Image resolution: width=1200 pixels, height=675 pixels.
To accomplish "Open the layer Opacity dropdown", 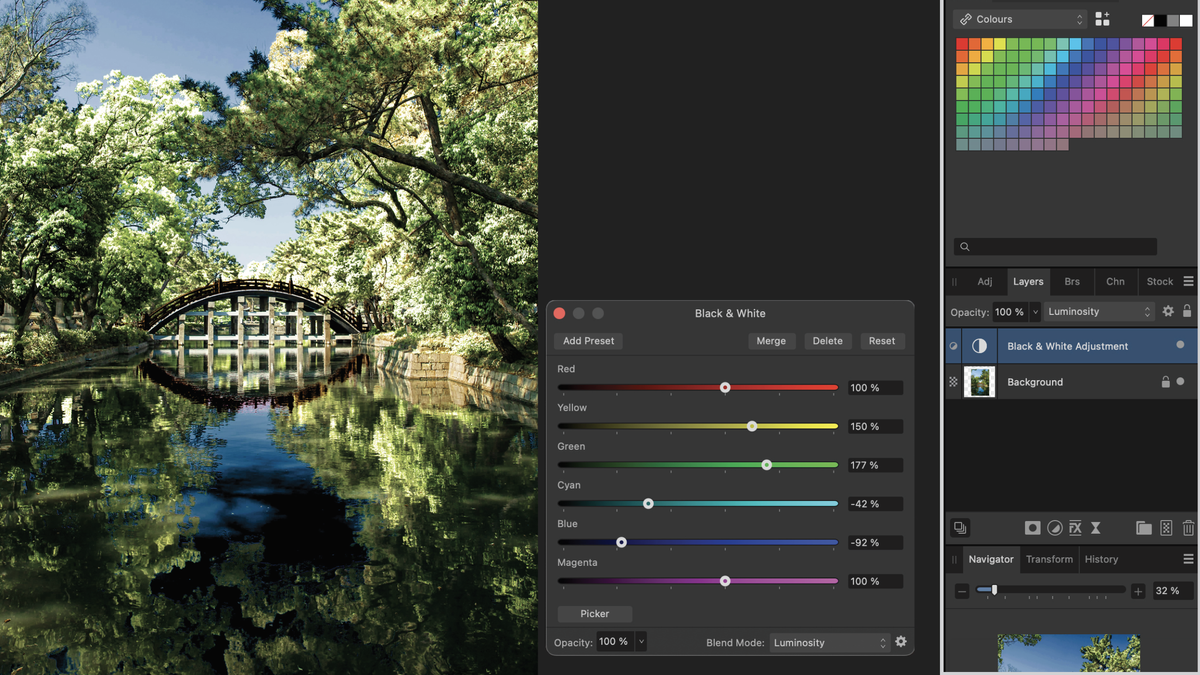I will 1035,311.
